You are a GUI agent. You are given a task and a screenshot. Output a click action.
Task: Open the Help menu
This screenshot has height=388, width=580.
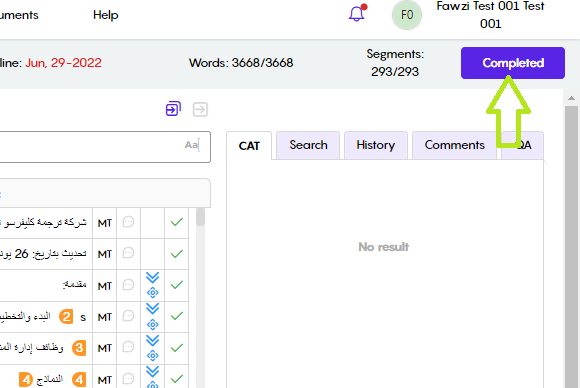pyautogui.click(x=106, y=15)
